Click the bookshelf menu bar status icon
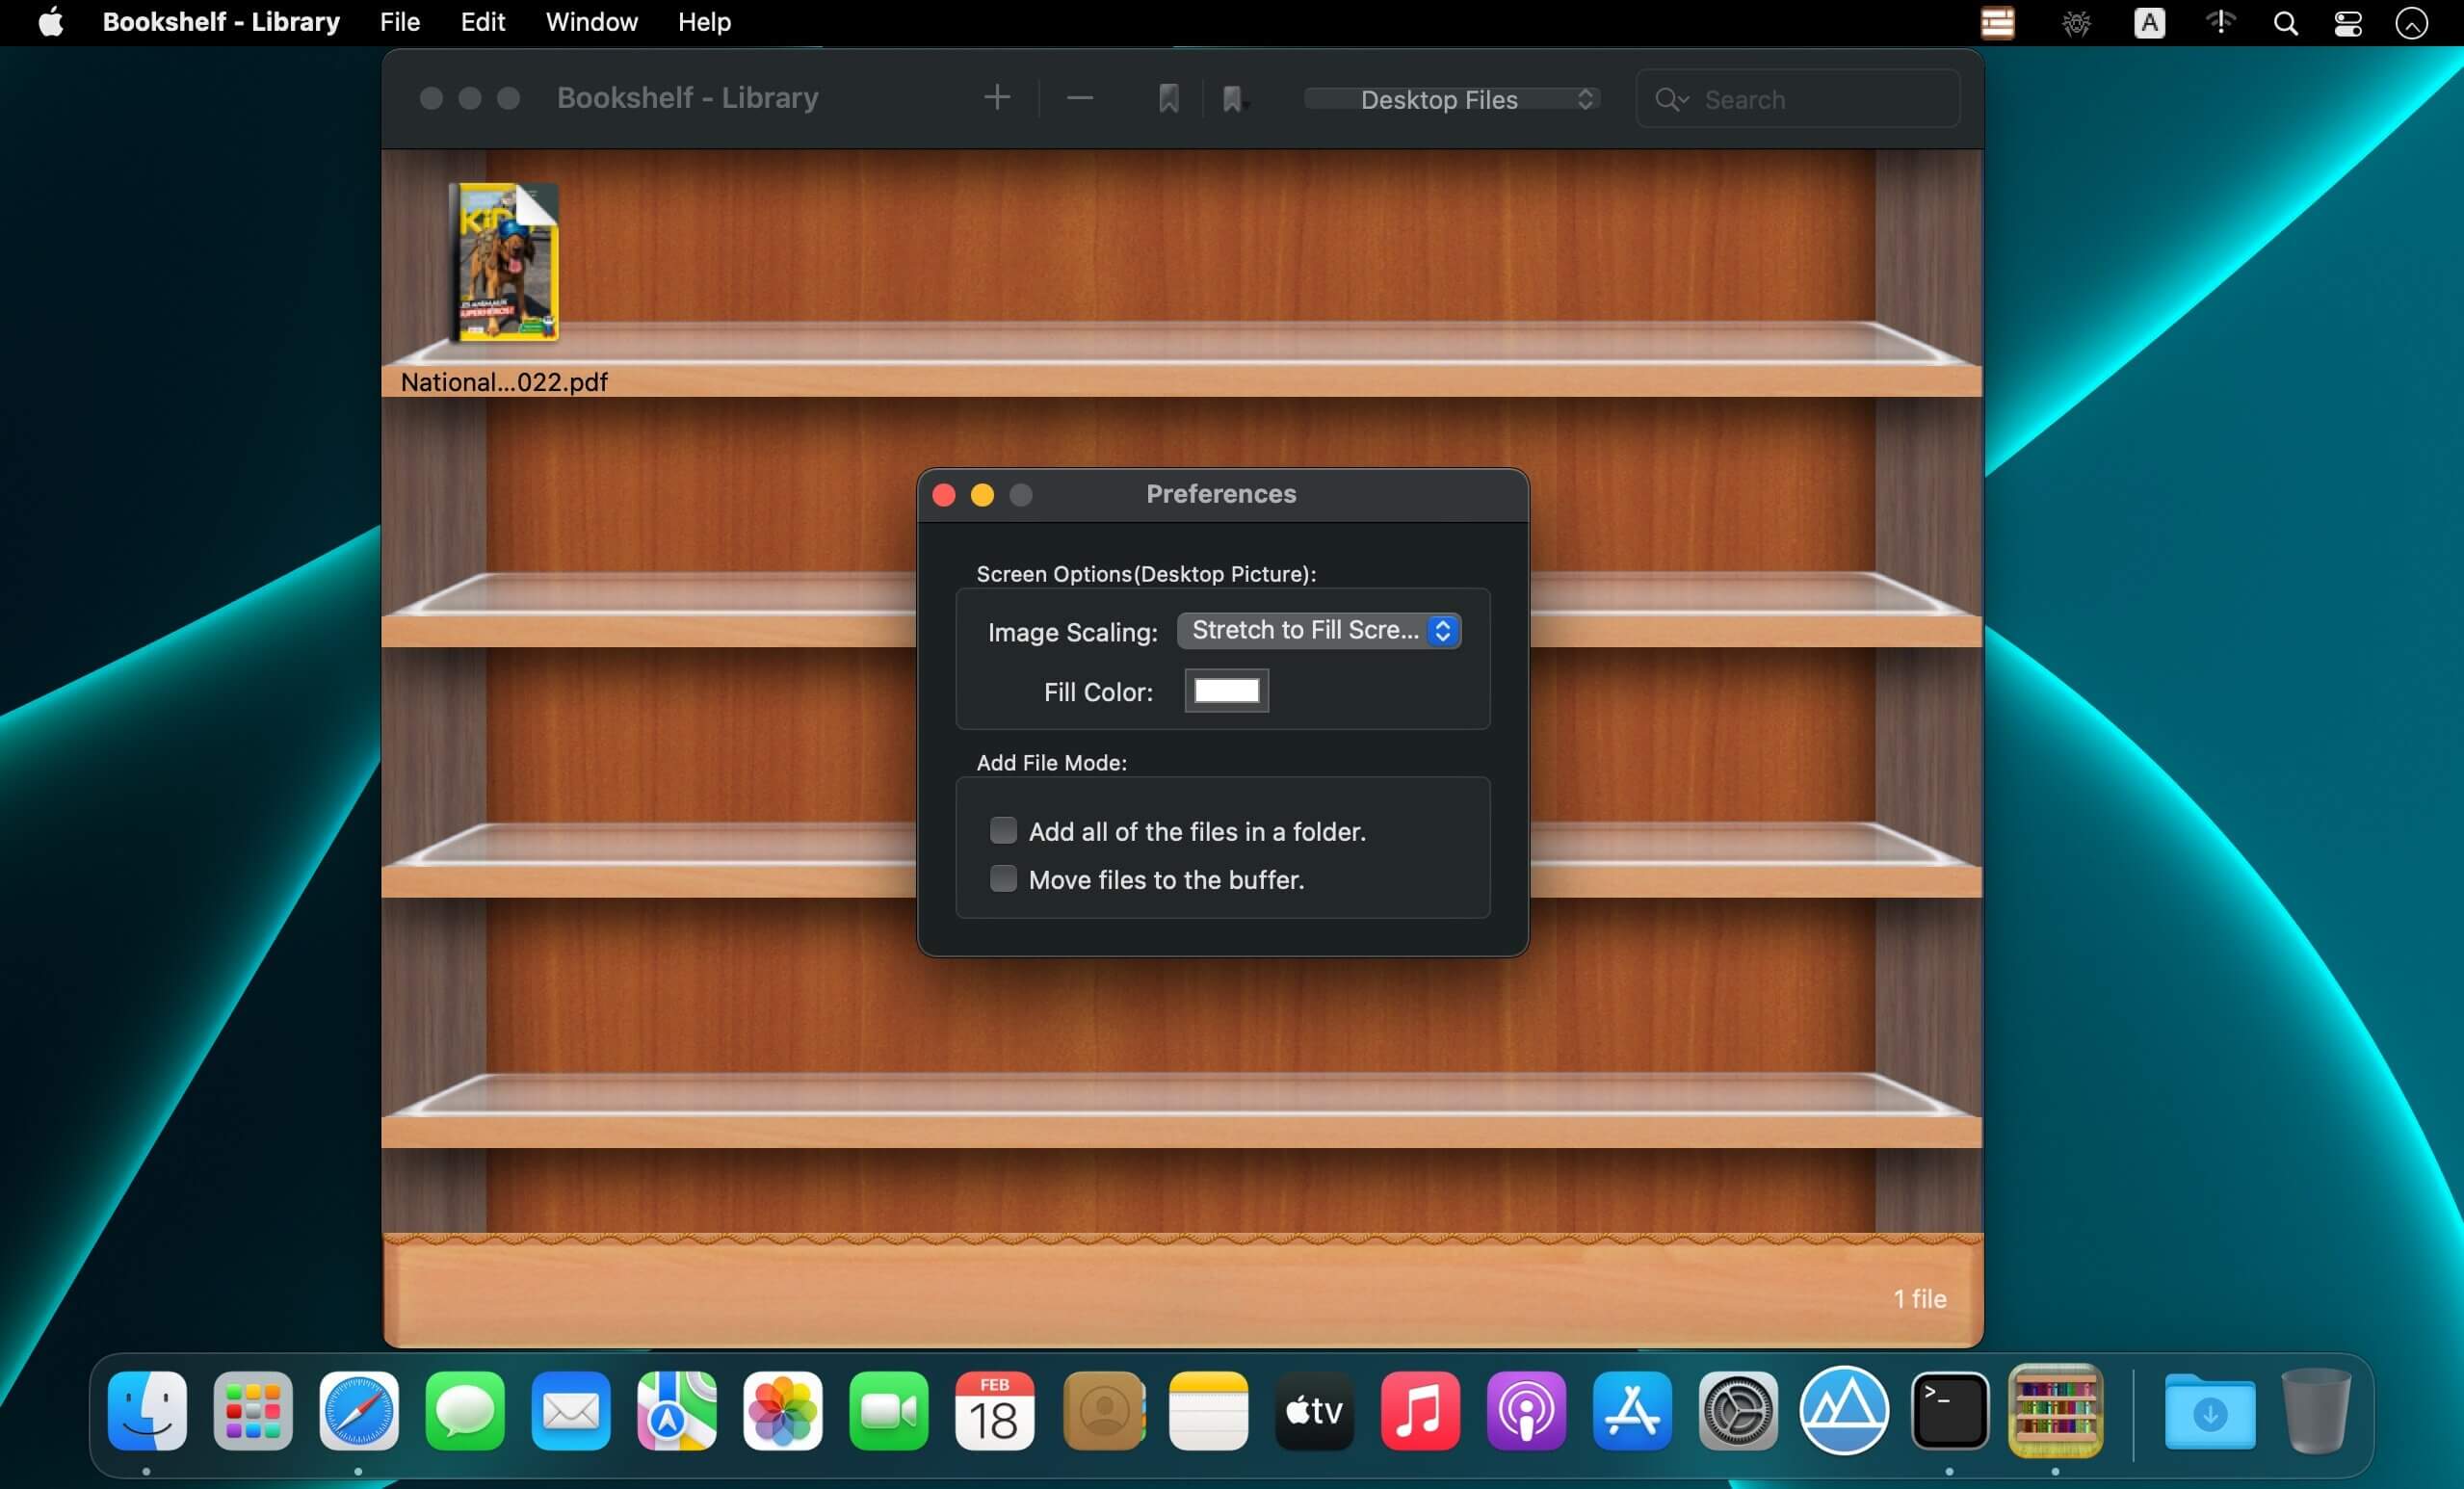Screen dimensions: 2464x1489 pyautogui.click(x=1997, y=22)
